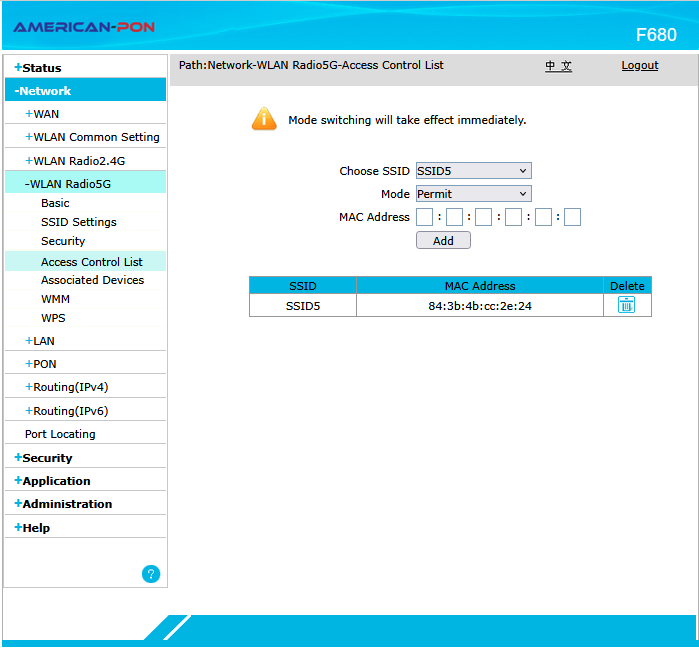Expand the WAN menu section

pyautogui.click(x=45, y=114)
